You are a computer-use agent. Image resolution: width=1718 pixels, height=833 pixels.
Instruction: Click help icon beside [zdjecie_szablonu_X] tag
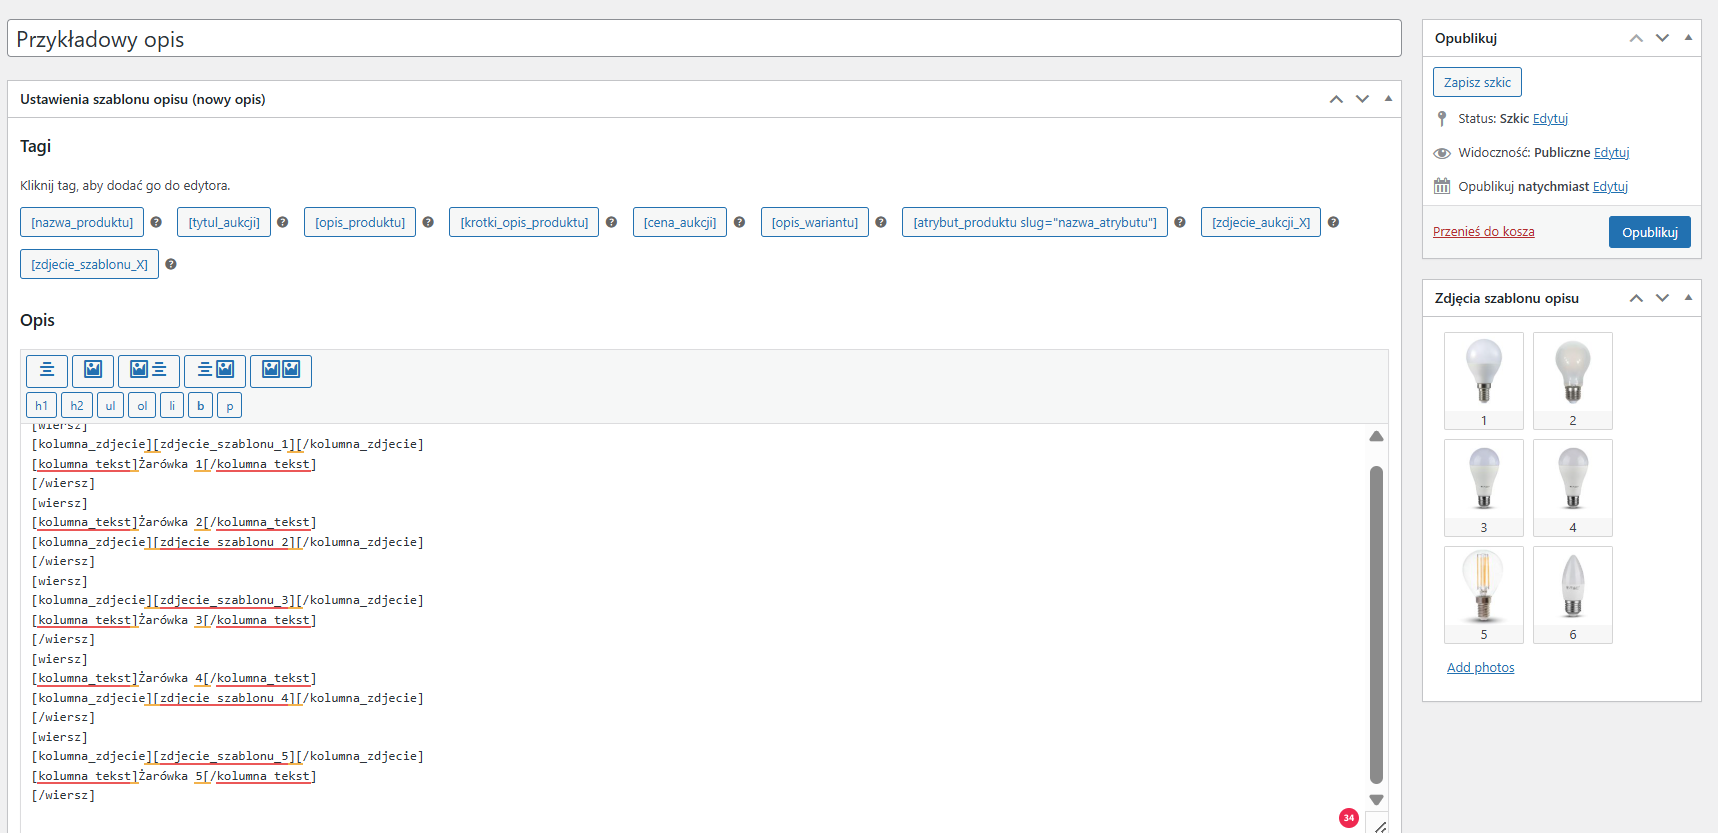tap(171, 264)
